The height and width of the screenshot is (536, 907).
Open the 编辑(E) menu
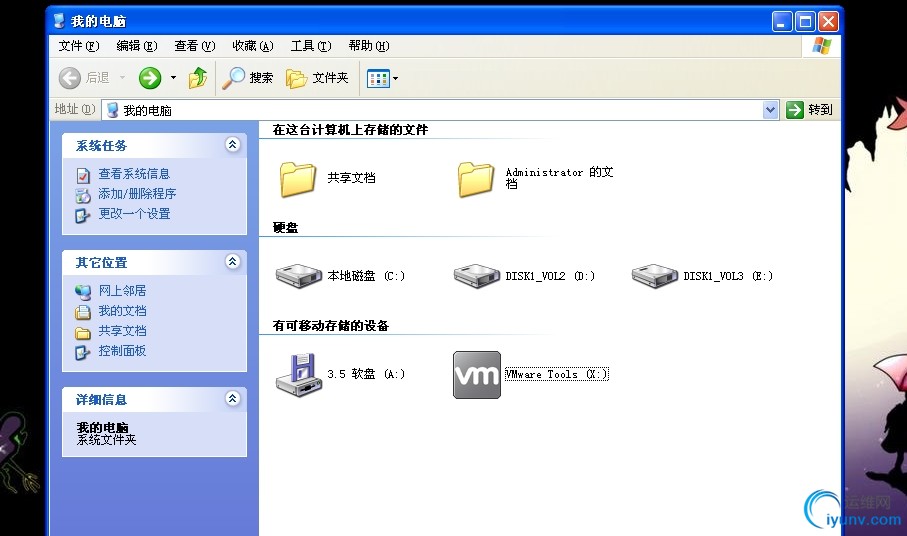pyautogui.click(x=137, y=46)
